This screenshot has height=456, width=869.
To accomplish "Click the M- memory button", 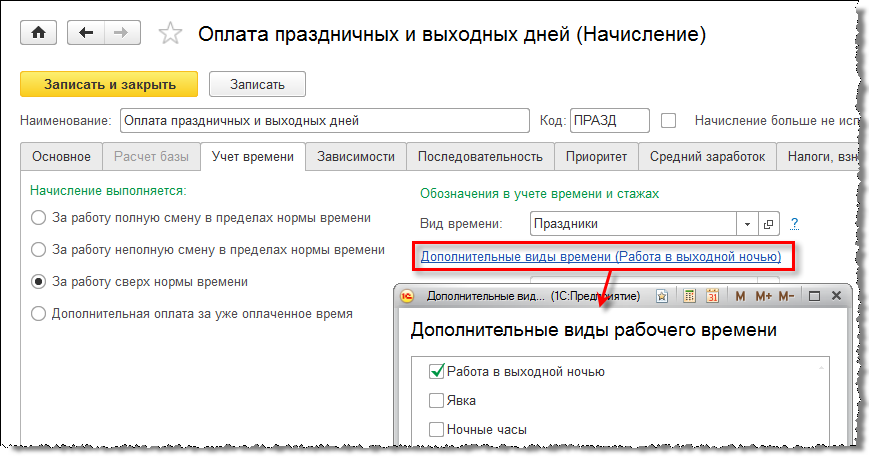I will click(x=786, y=296).
